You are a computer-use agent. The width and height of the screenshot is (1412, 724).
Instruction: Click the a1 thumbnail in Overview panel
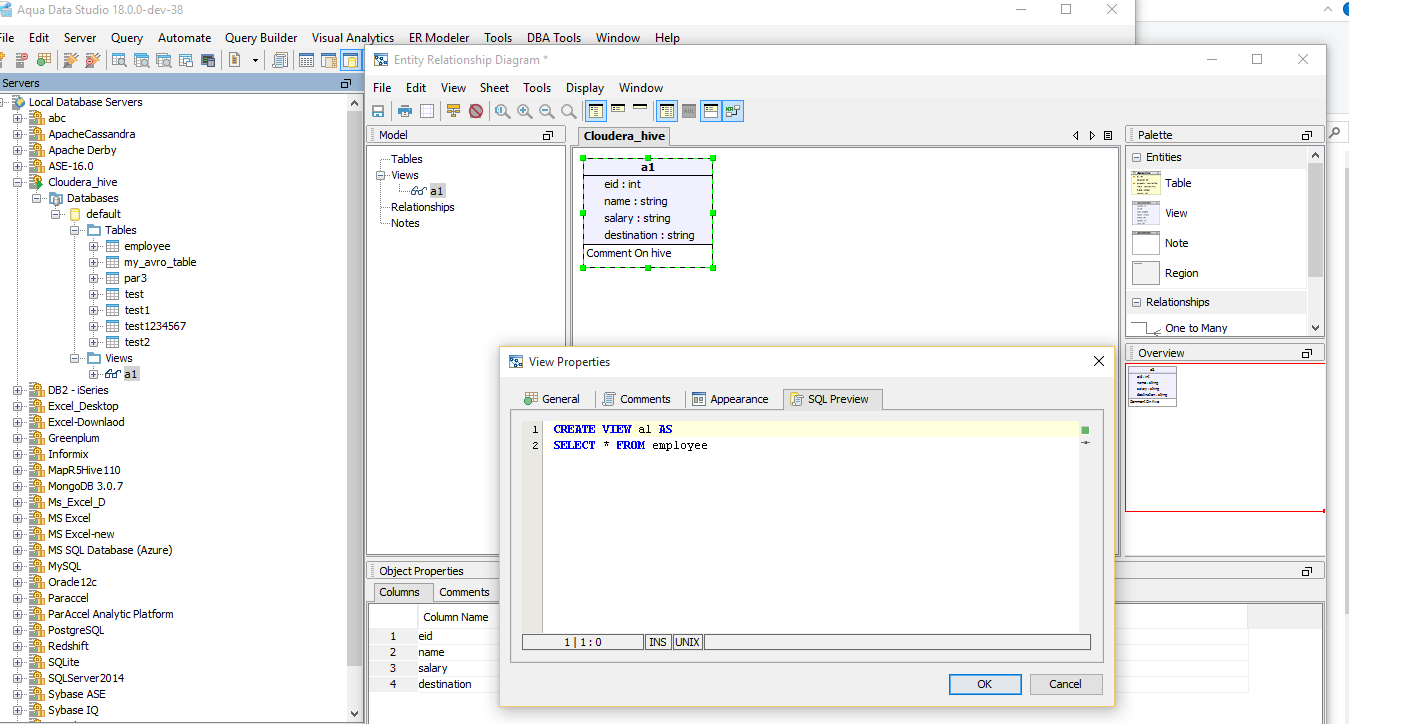tap(1152, 386)
